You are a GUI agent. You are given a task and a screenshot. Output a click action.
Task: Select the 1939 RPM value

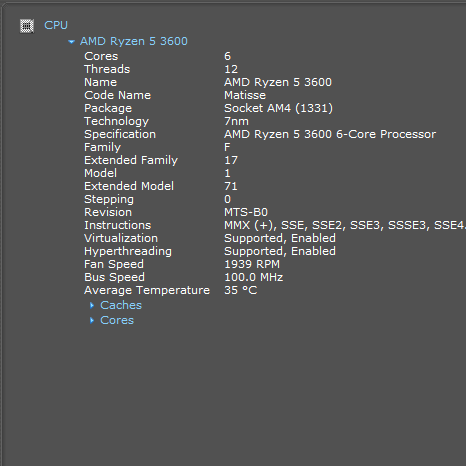(x=252, y=264)
